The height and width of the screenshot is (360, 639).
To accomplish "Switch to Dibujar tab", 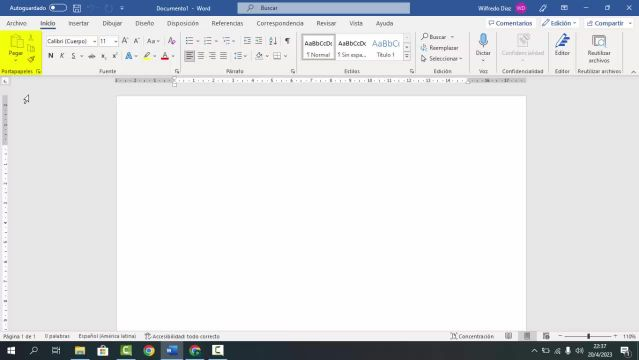I will pyautogui.click(x=112, y=23).
